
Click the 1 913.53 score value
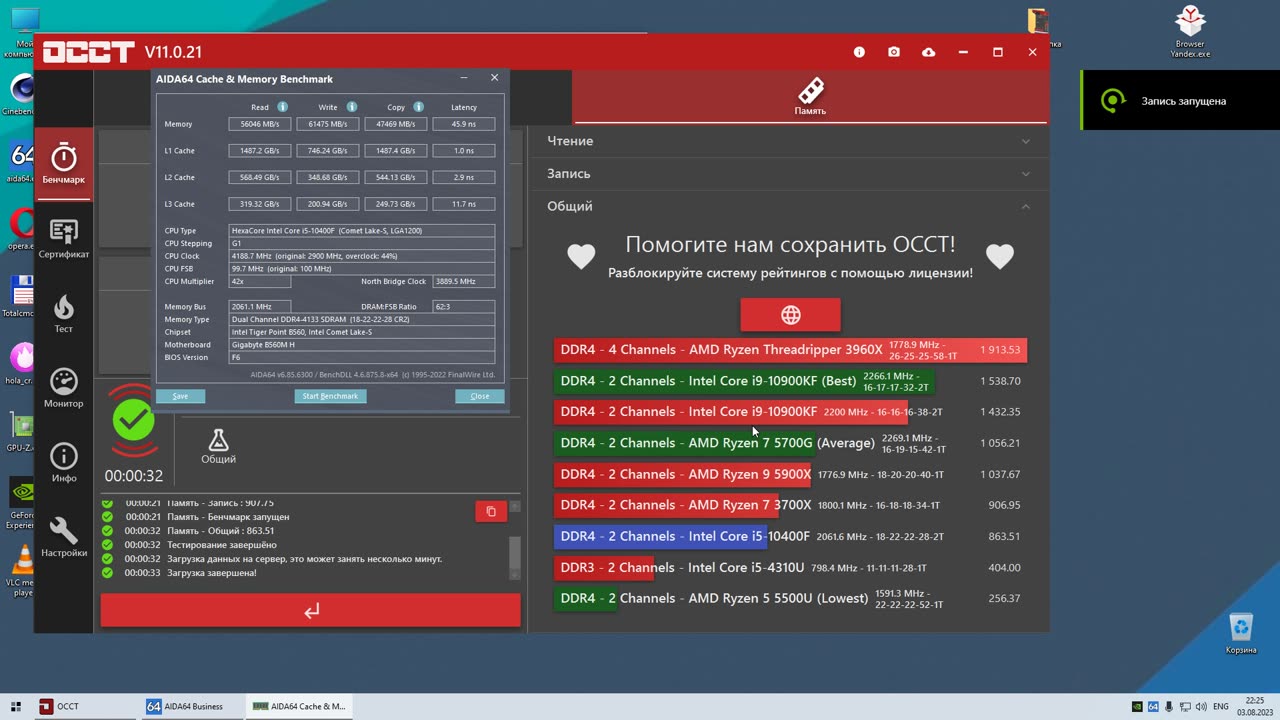(x=1000, y=350)
